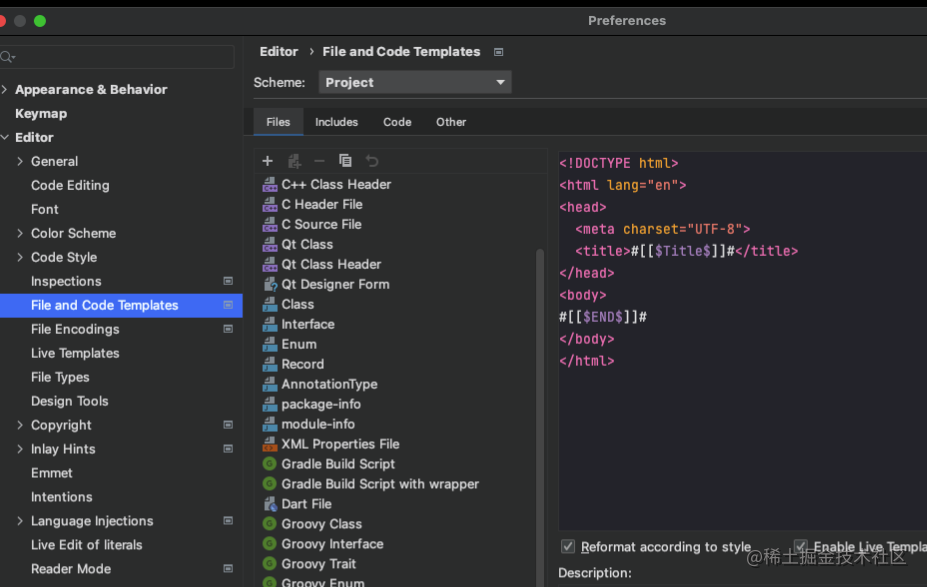Click the XML Properties File icon
This screenshot has height=587, width=927.
[x=270, y=444]
